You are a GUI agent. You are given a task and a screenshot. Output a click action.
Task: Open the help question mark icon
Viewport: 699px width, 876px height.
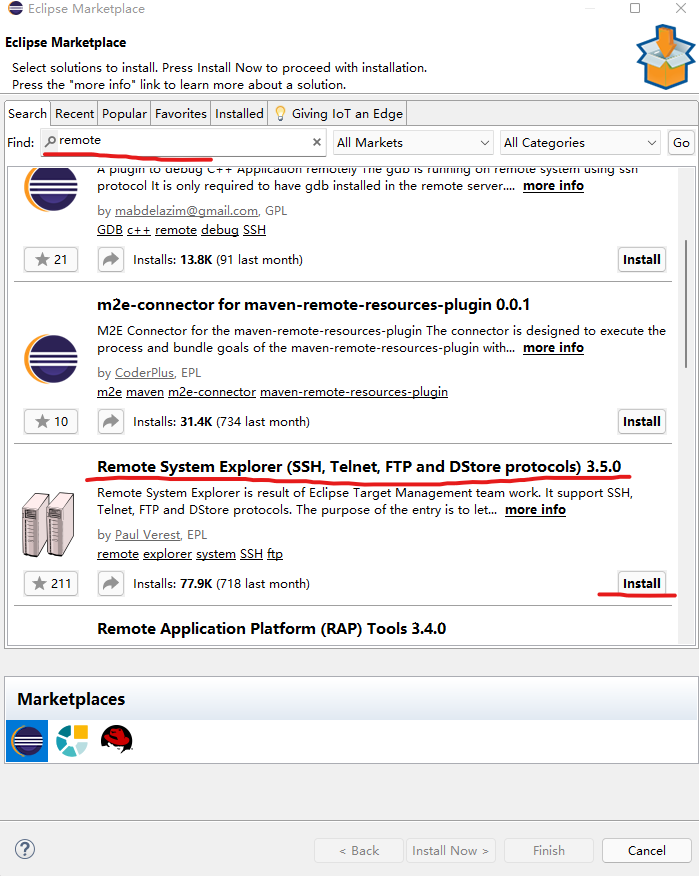coord(25,849)
